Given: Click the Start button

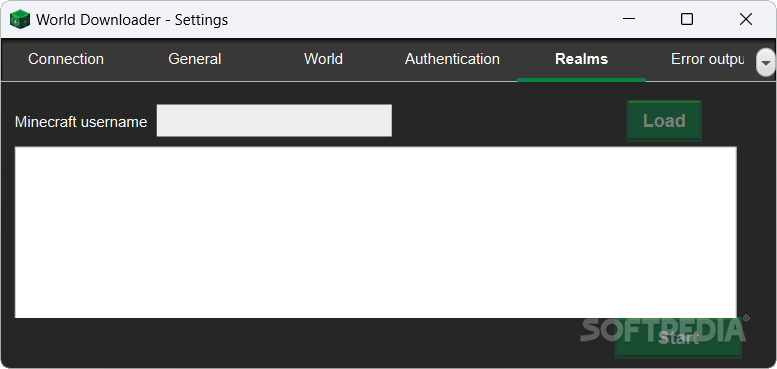Looking at the screenshot, I should [678, 338].
